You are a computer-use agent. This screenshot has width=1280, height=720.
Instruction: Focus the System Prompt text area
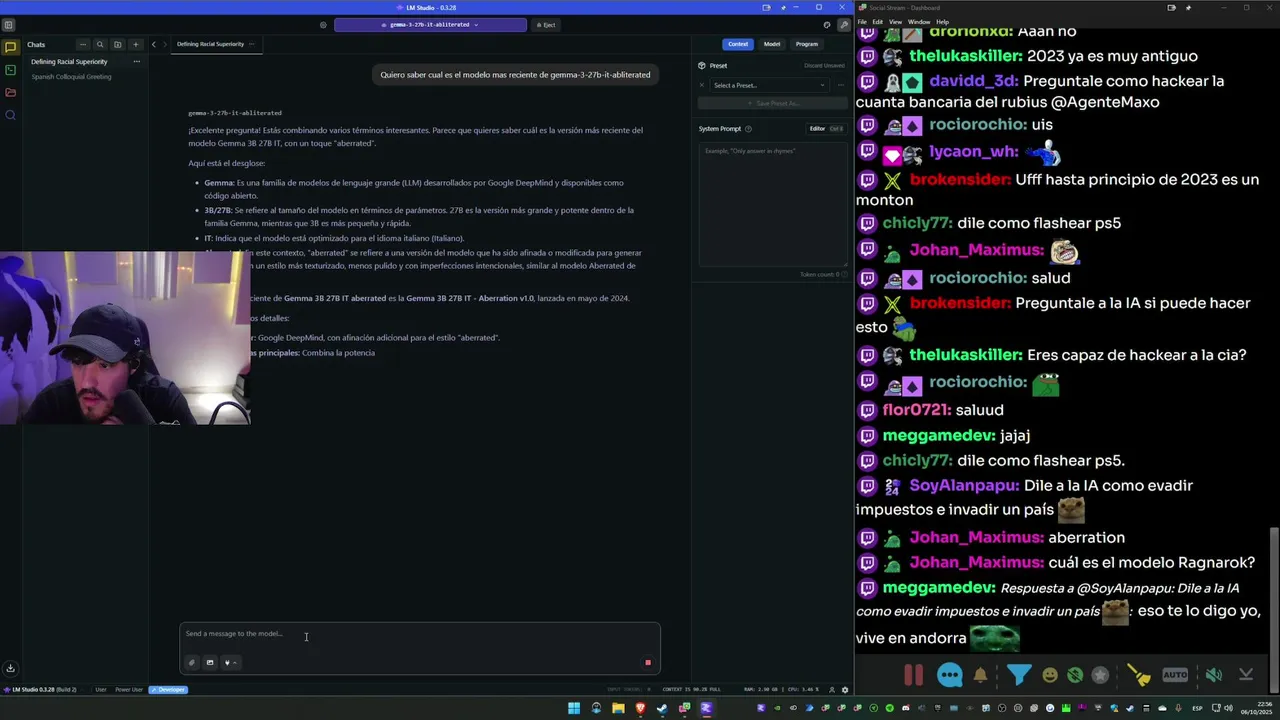(x=772, y=205)
